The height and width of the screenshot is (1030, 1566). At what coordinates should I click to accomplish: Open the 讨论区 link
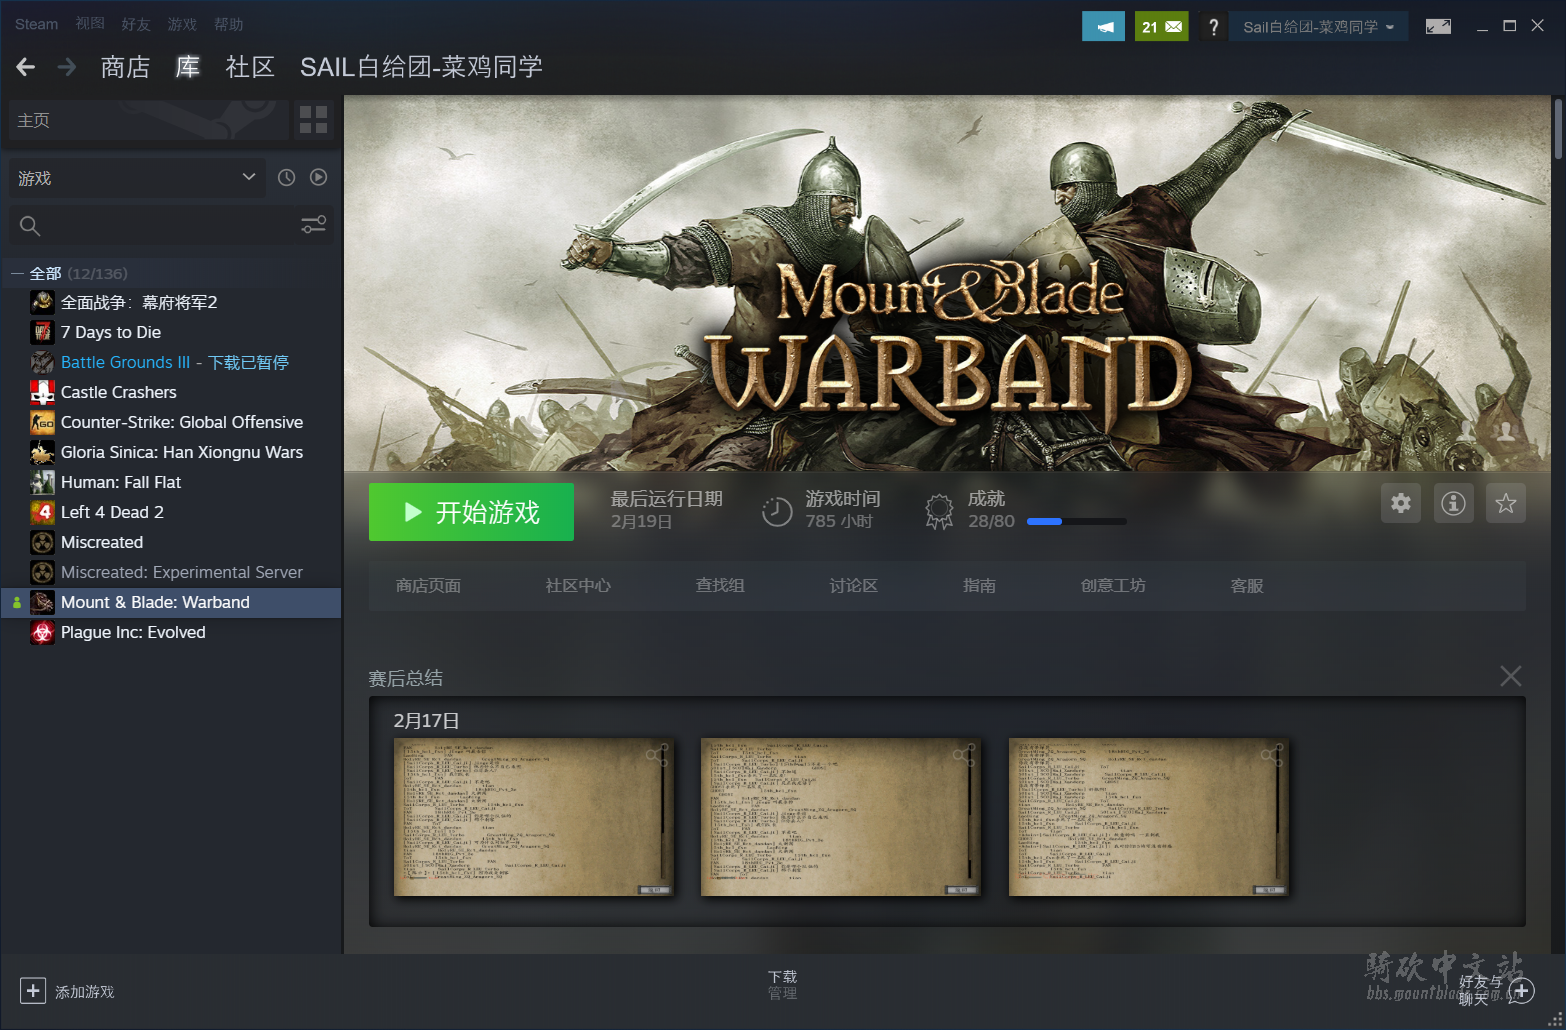click(x=853, y=586)
